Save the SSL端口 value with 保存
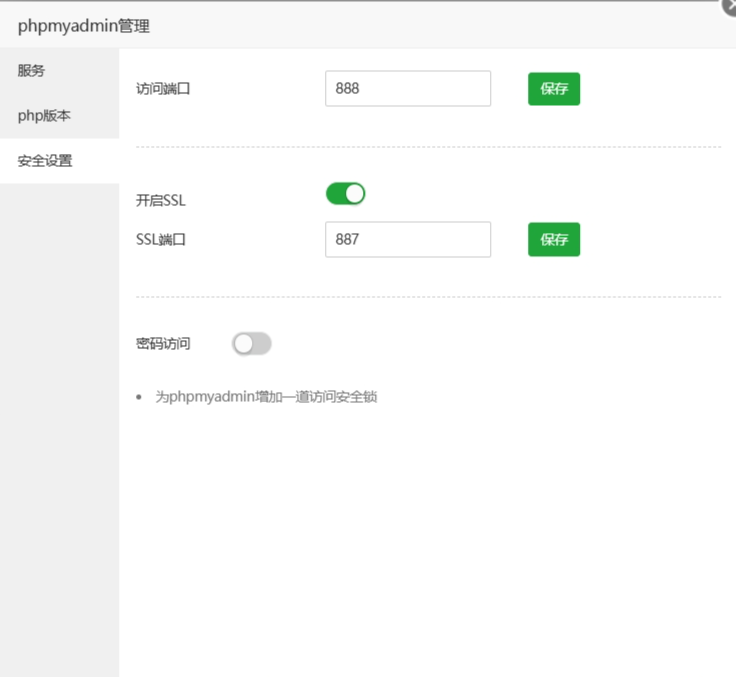The width and height of the screenshot is (736, 677). (554, 239)
